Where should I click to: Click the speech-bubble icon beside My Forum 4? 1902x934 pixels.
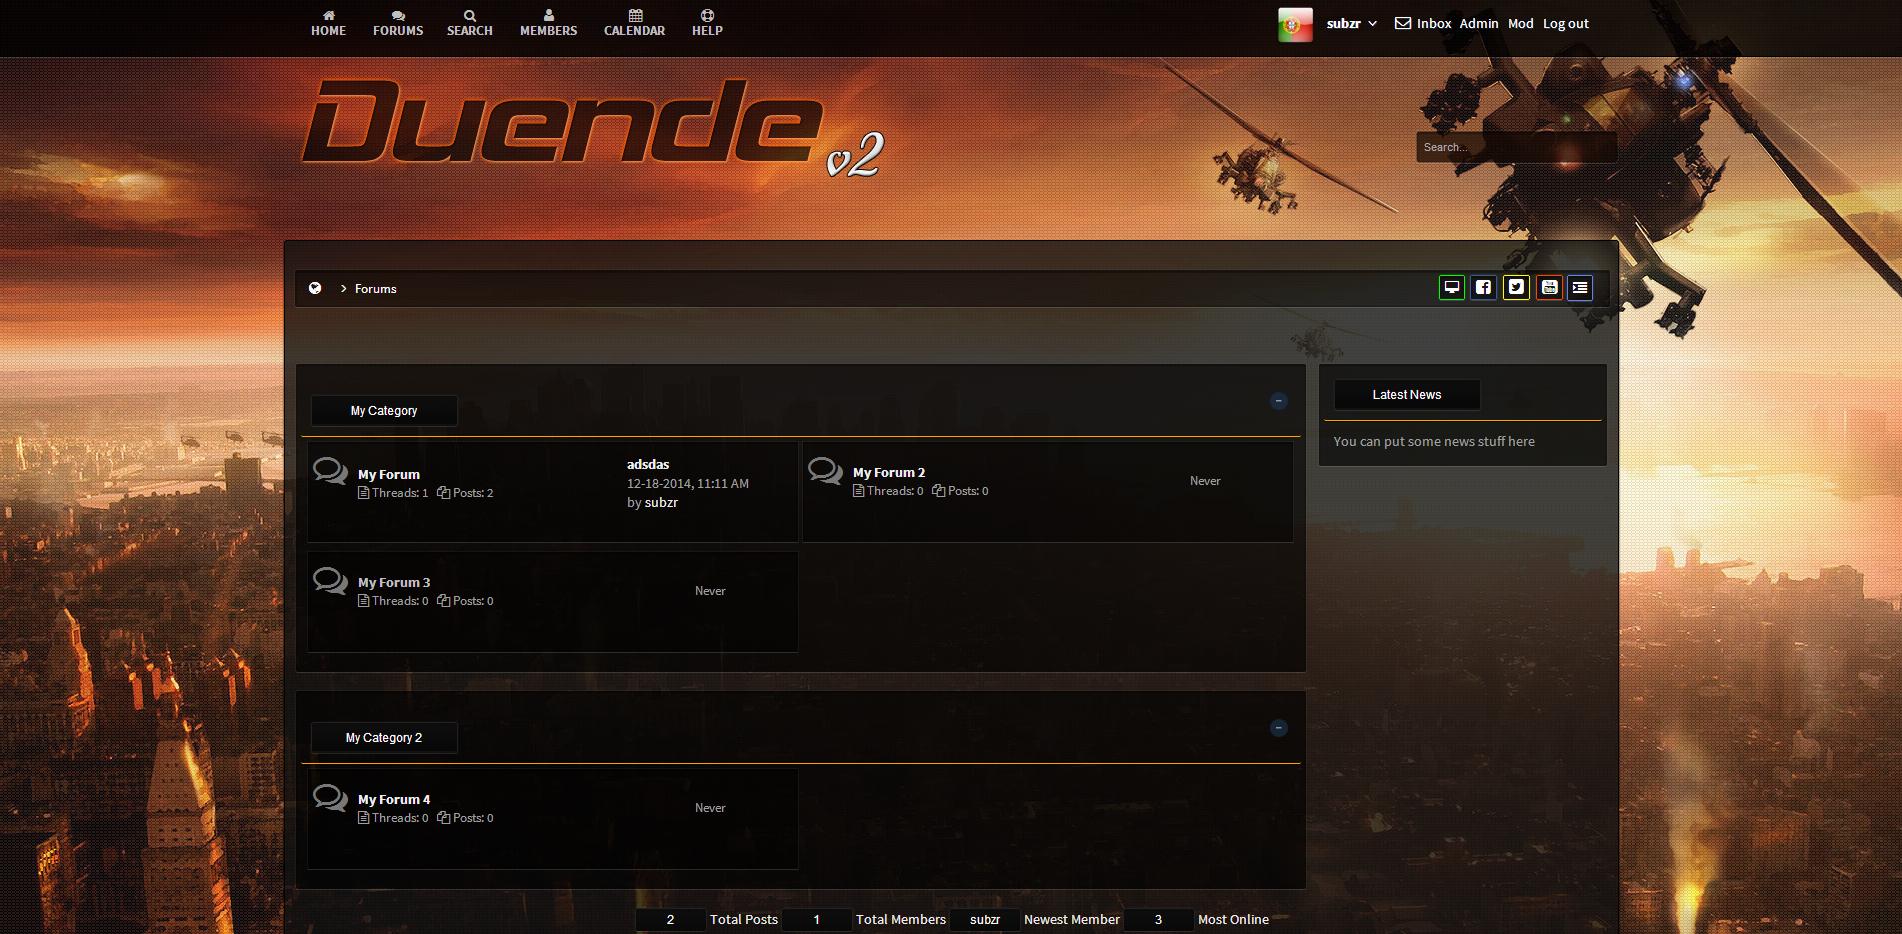click(x=330, y=796)
